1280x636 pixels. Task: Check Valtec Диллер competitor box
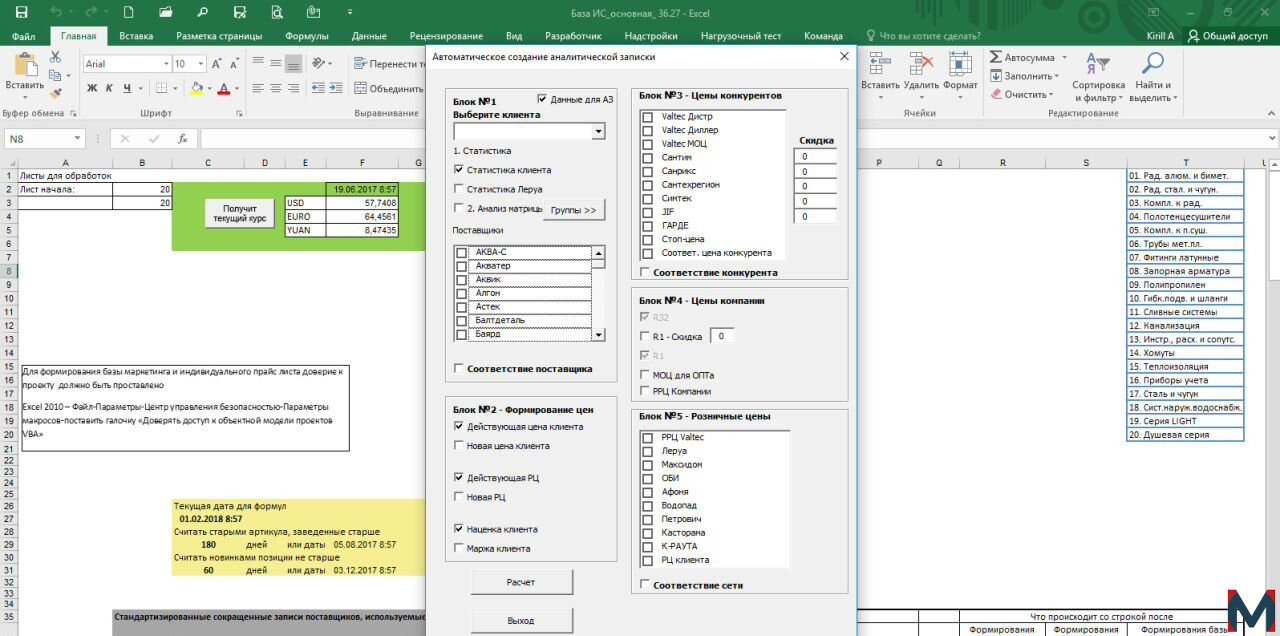point(648,131)
